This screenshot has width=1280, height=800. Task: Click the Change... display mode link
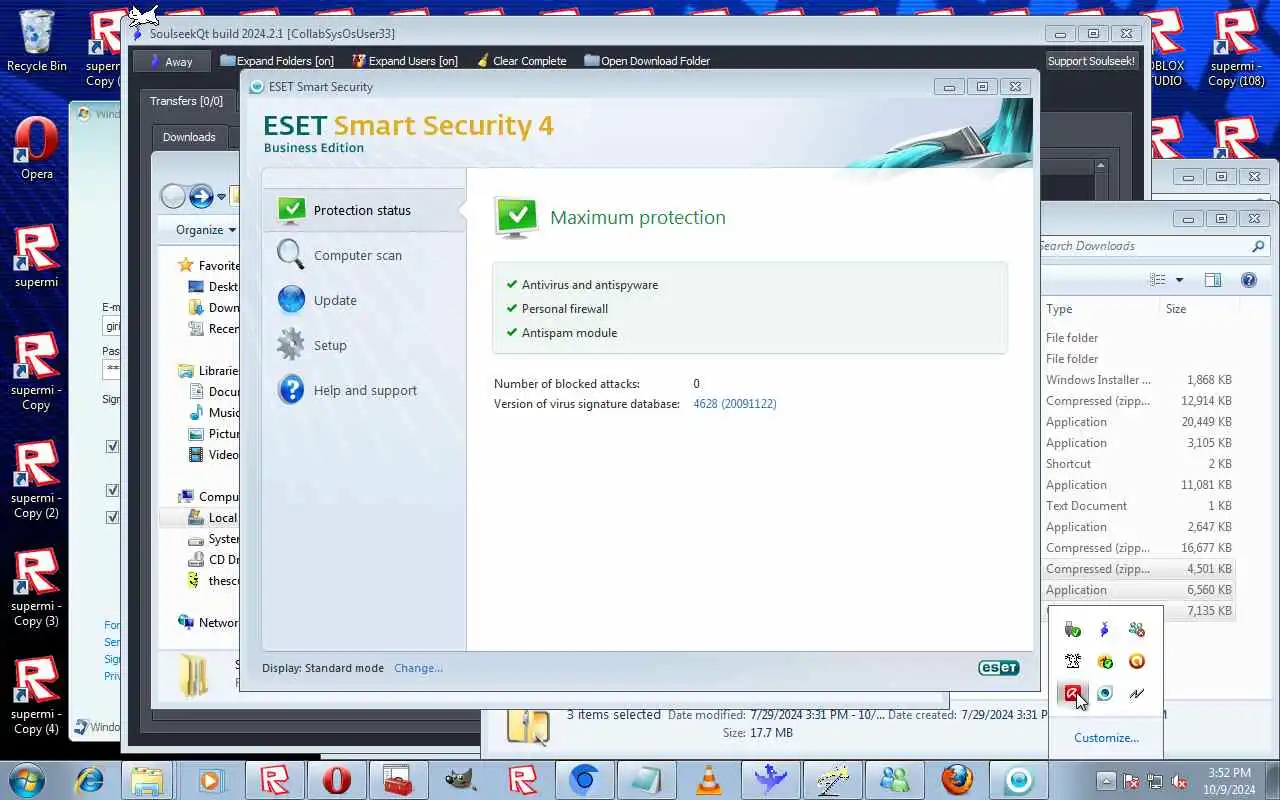click(x=418, y=668)
